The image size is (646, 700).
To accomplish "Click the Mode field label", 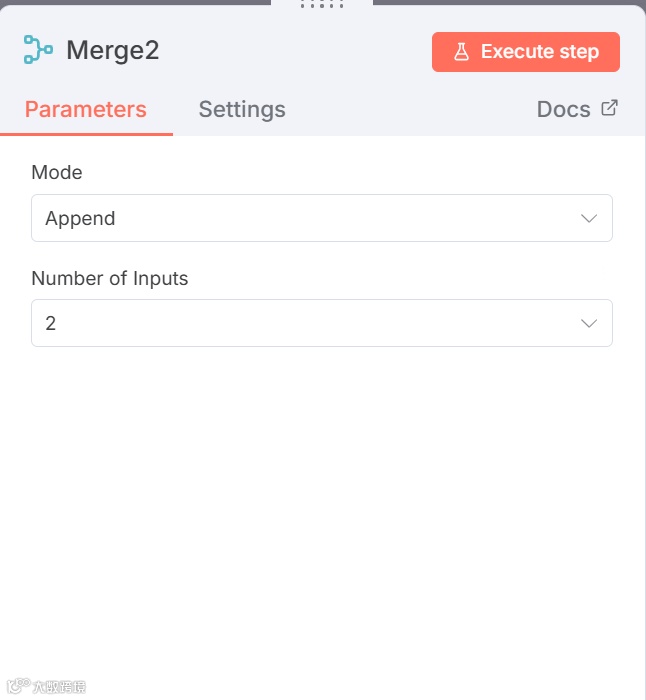I will [x=57, y=172].
